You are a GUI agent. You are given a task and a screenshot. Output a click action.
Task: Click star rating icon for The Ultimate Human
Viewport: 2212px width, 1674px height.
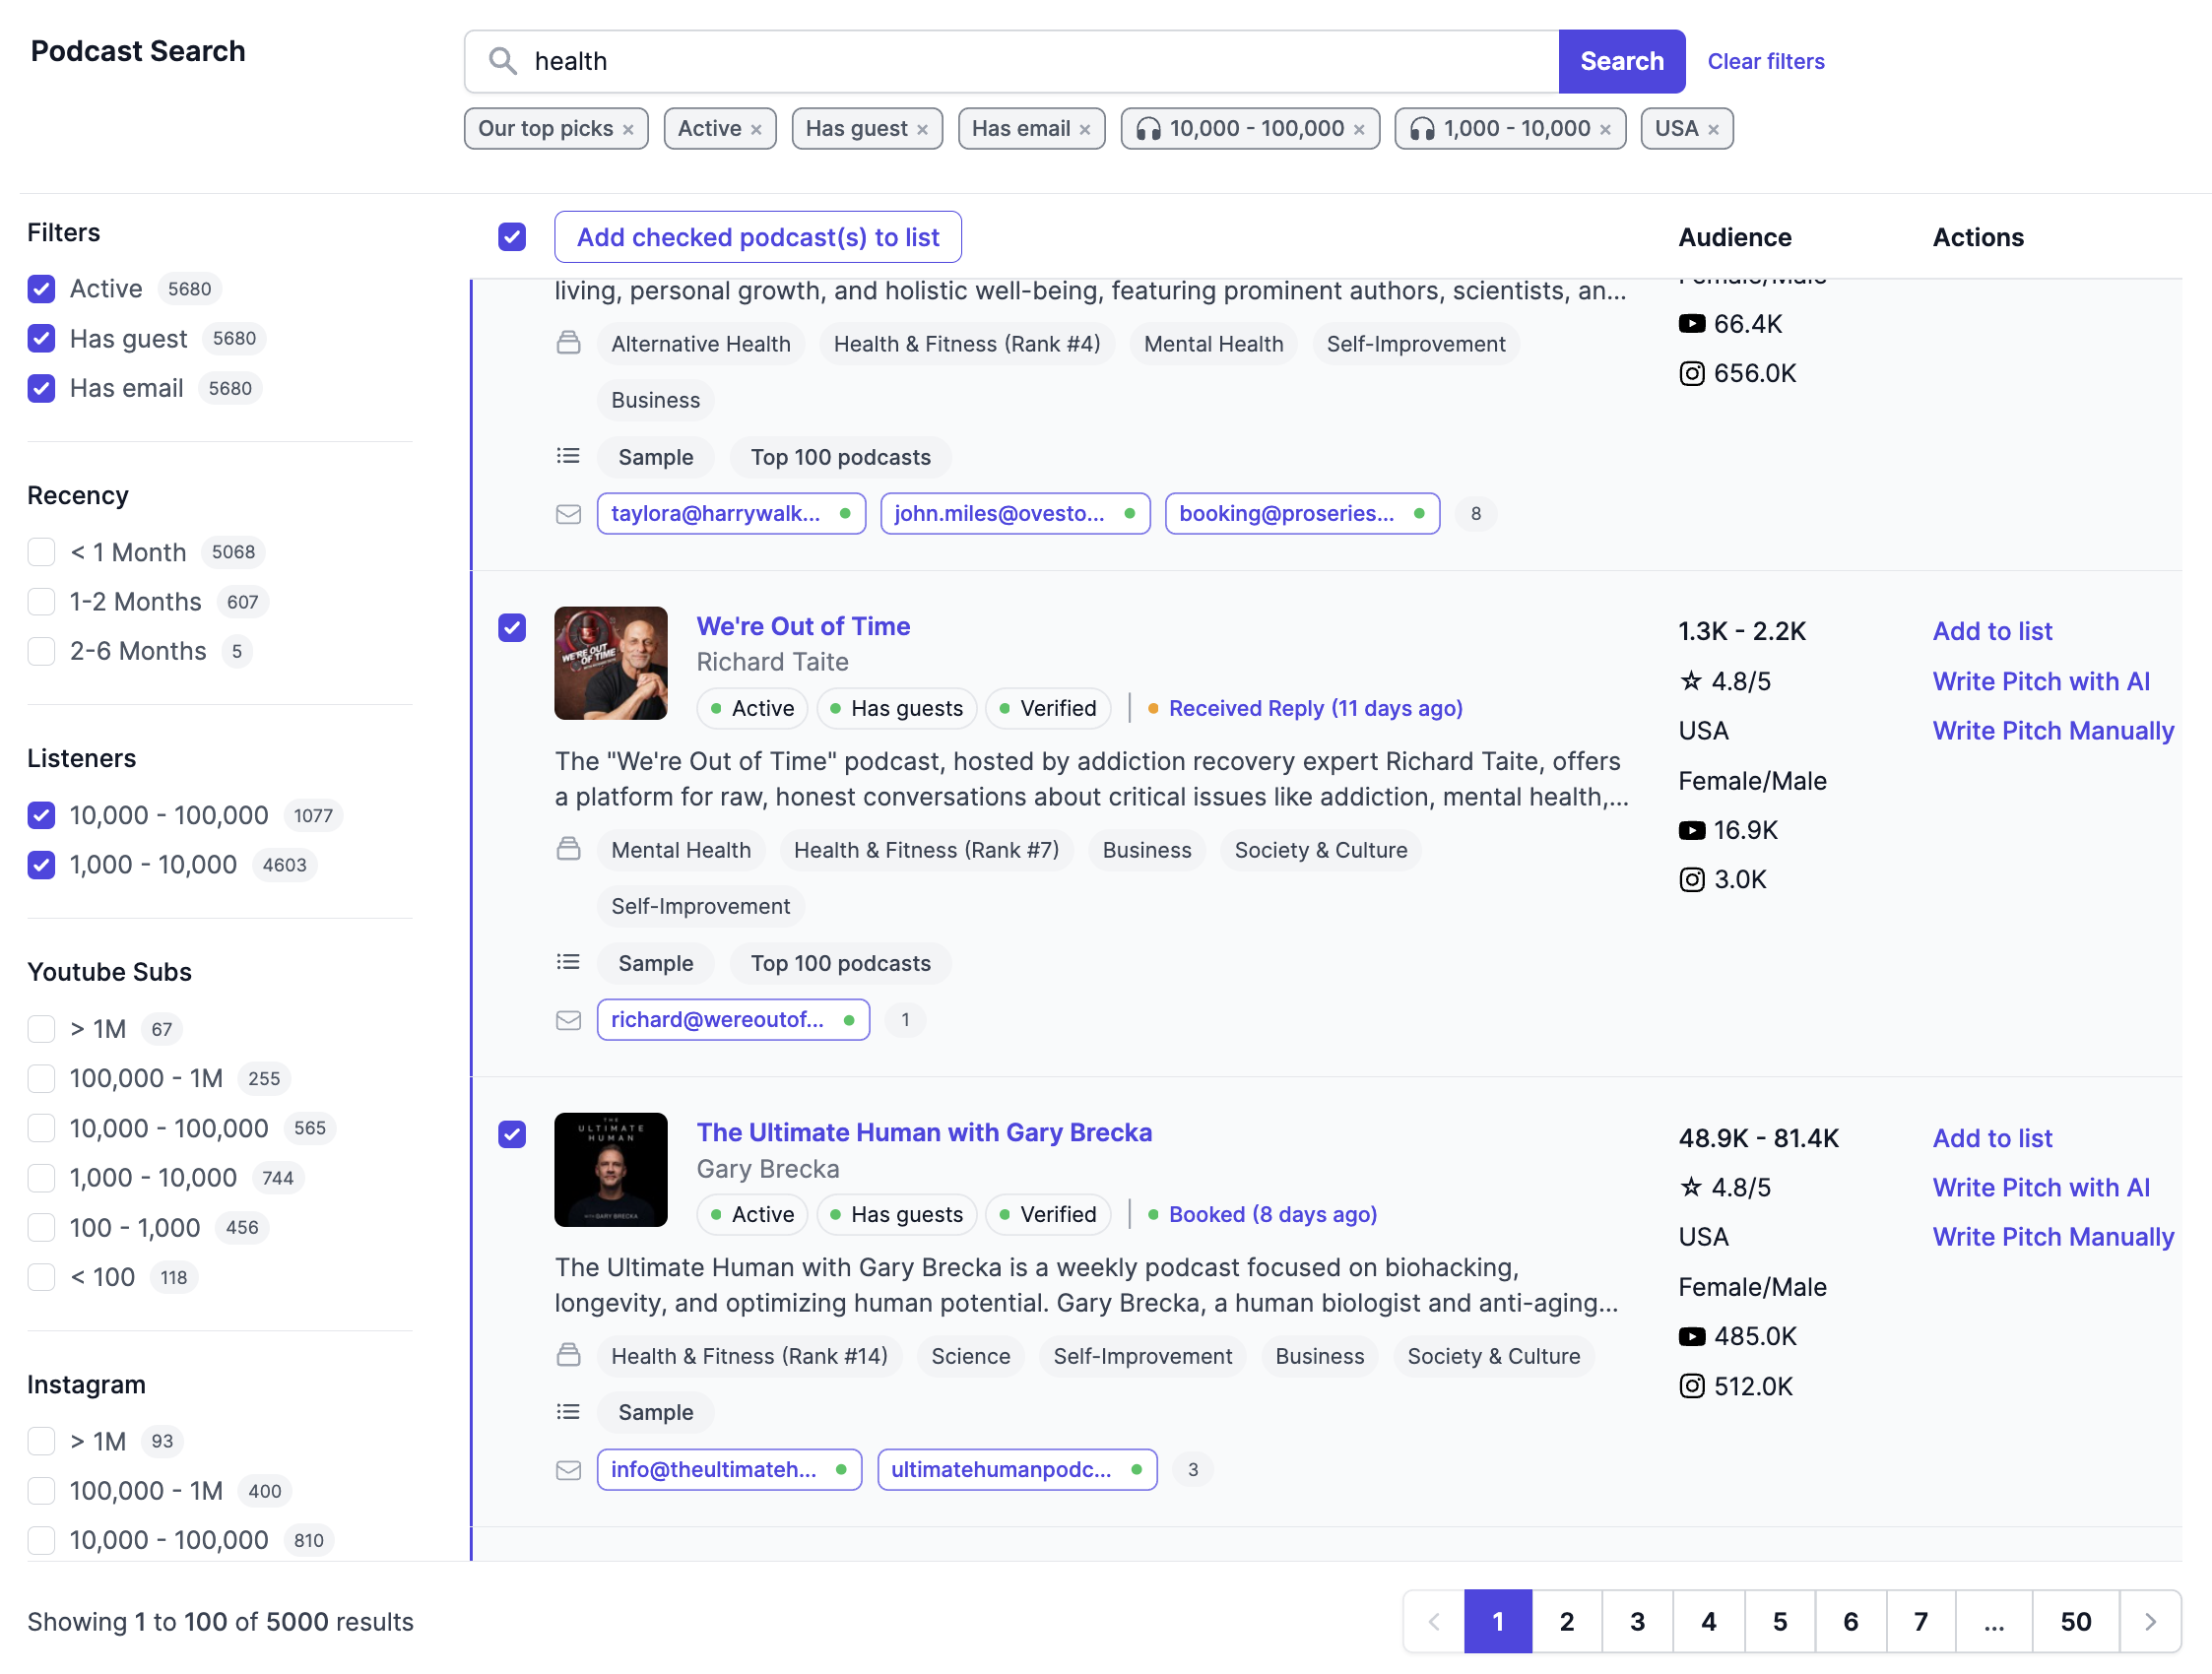pos(1690,1187)
